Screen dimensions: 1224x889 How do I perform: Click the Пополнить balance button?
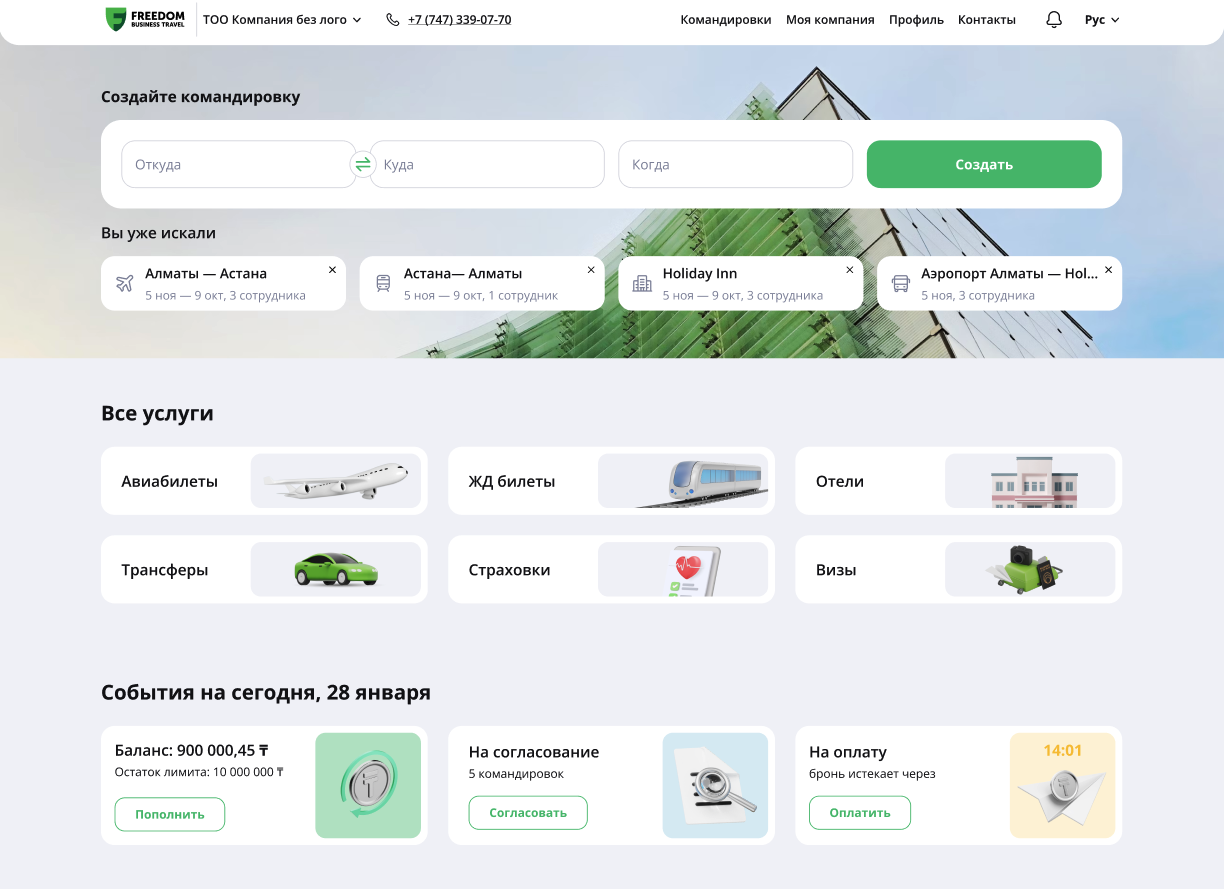click(170, 814)
